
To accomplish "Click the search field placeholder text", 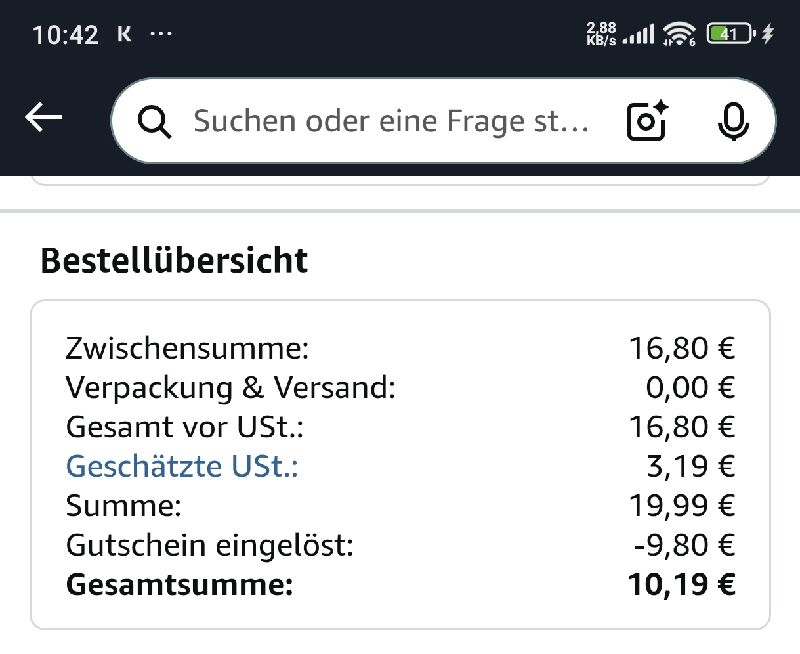I will pyautogui.click(x=391, y=121).
